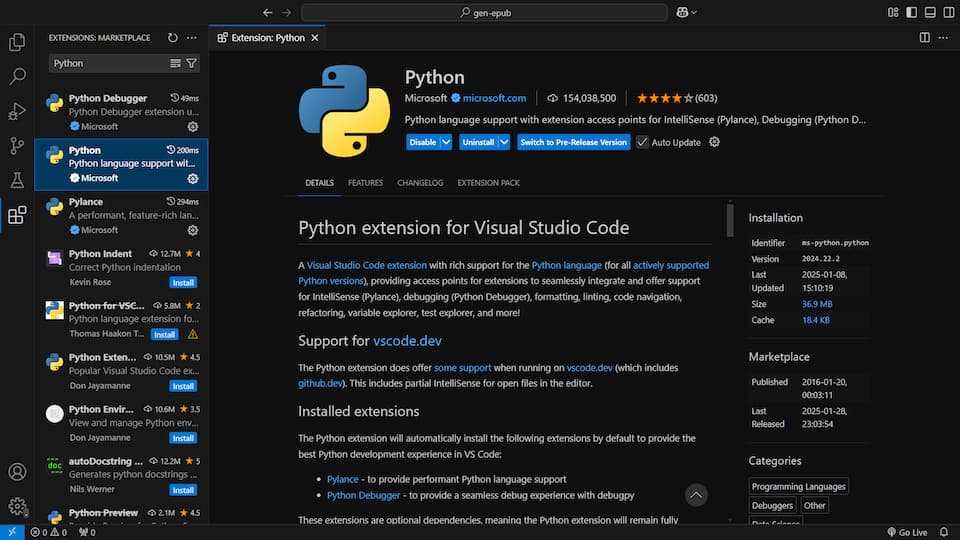The height and width of the screenshot is (540, 960).
Task: Expand the Disable button dropdown arrow
Action: click(x=446, y=142)
